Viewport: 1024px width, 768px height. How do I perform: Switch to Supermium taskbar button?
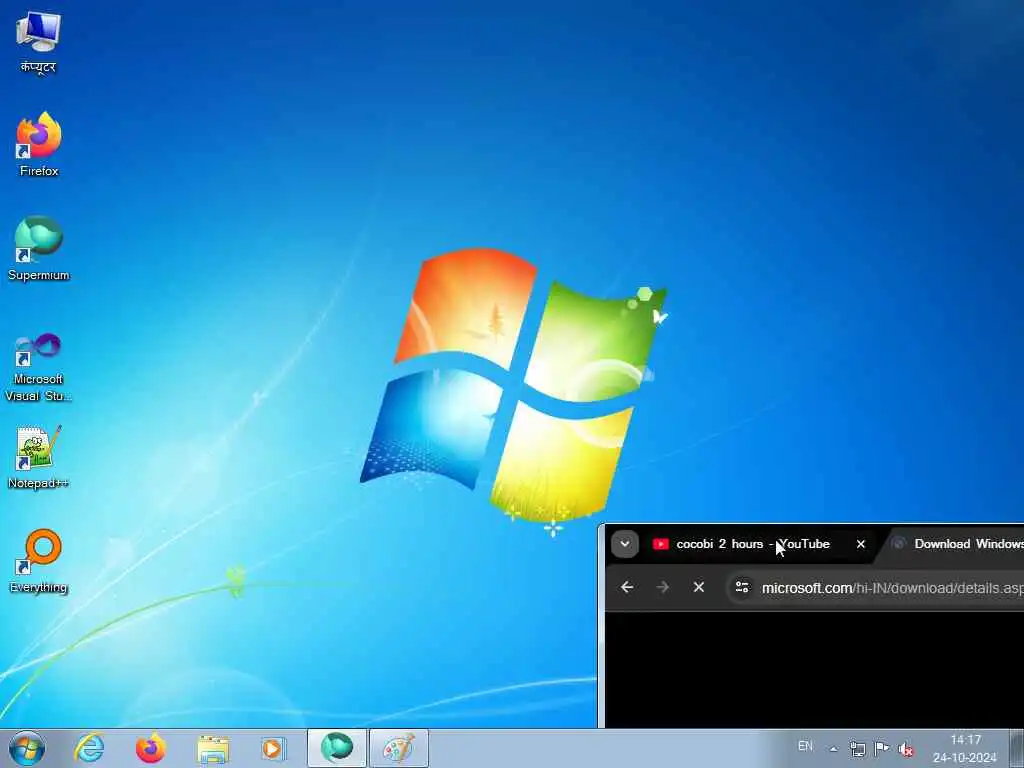click(x=336, y=748)
